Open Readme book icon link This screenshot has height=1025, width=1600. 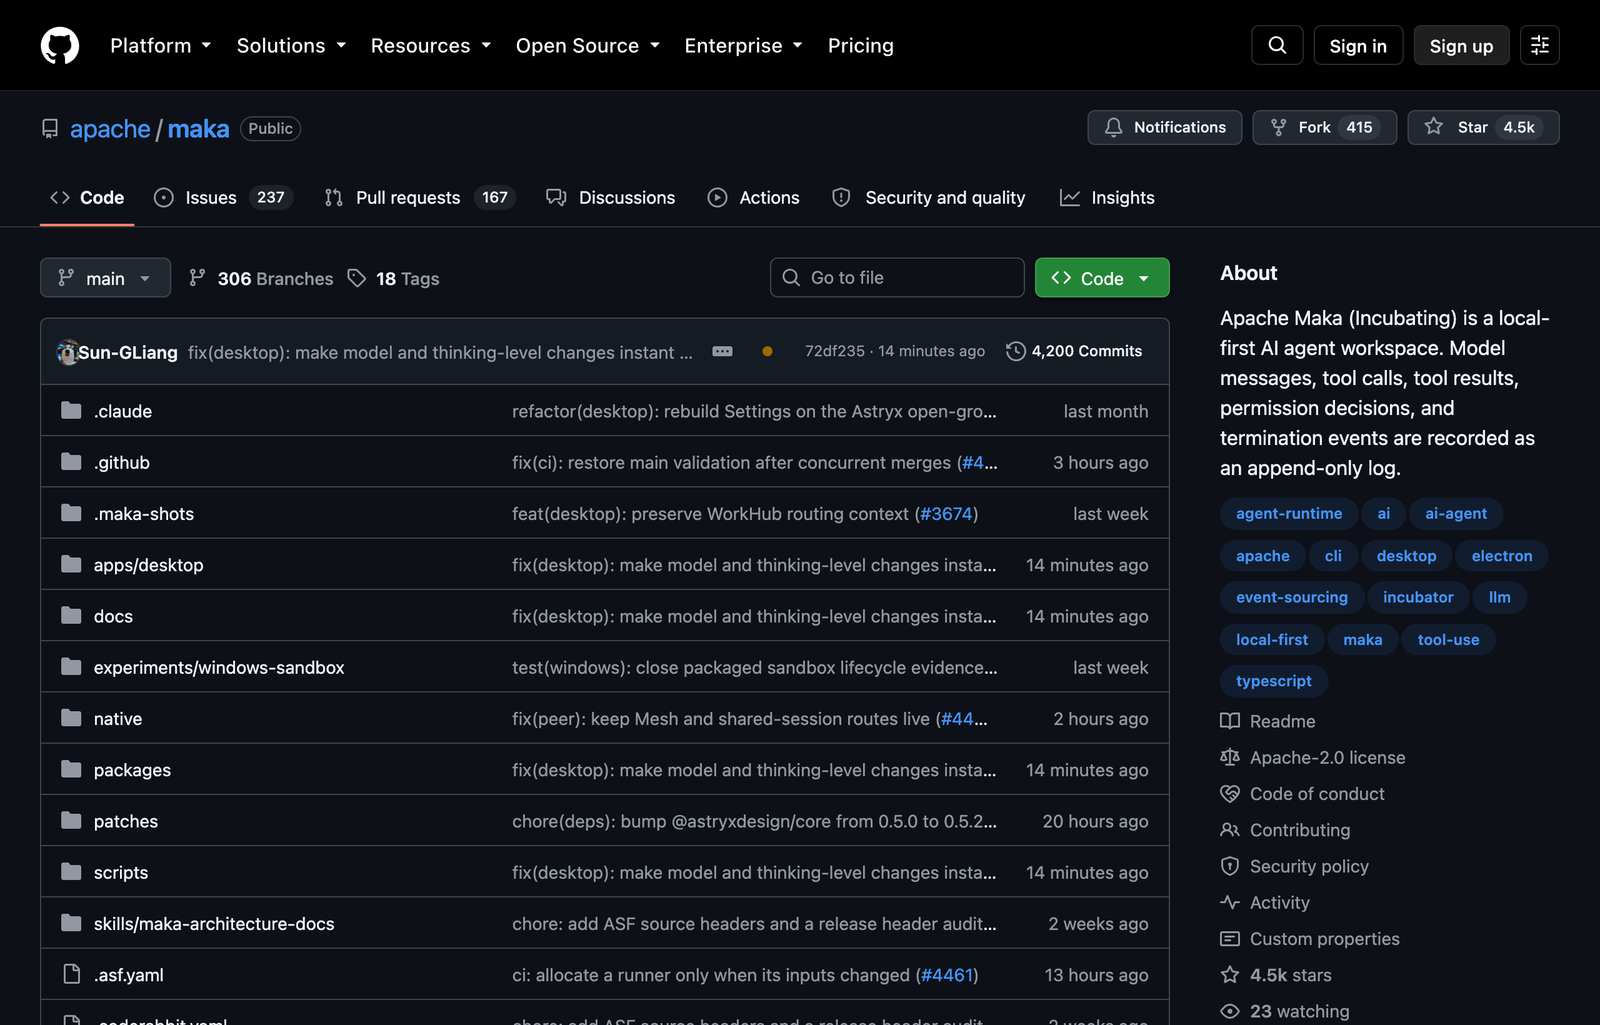[x=1230, y=721]
